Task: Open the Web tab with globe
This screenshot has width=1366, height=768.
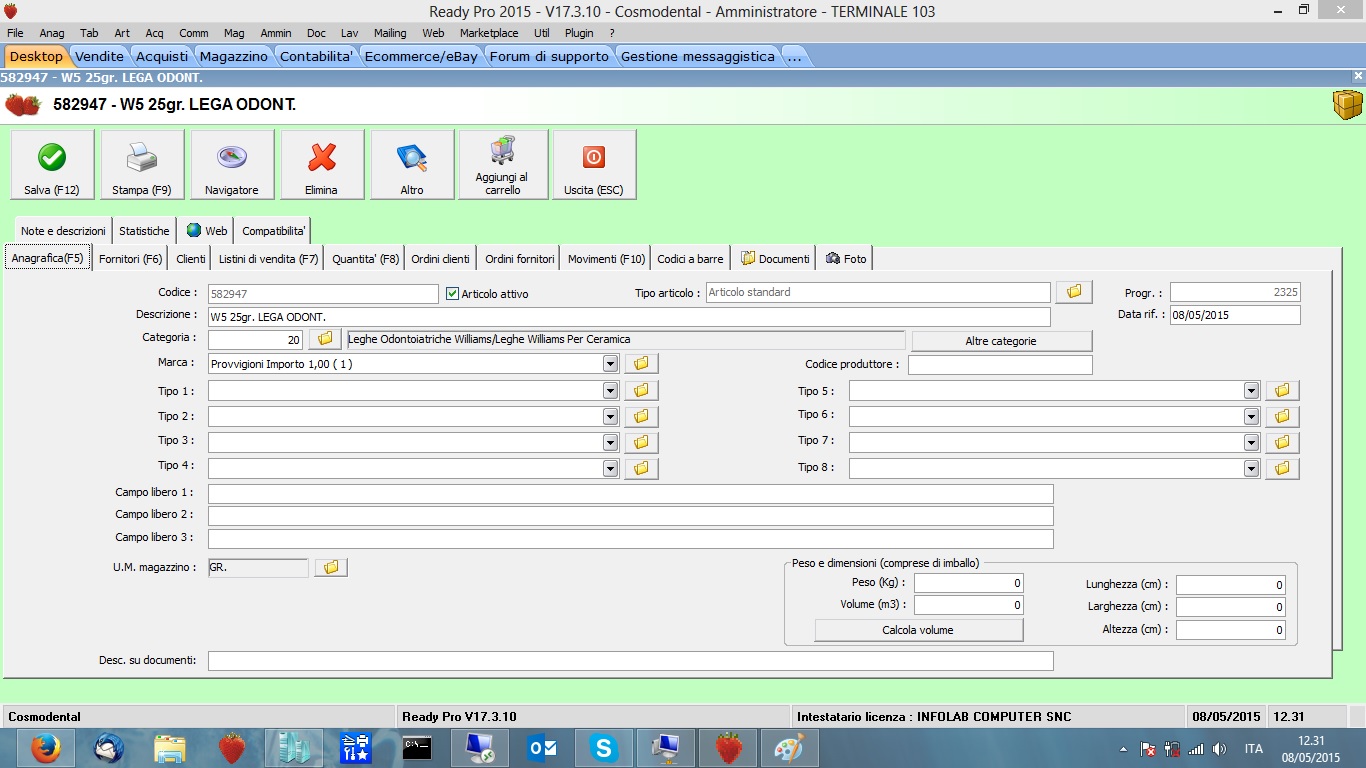Action: (x=207, y=231)
